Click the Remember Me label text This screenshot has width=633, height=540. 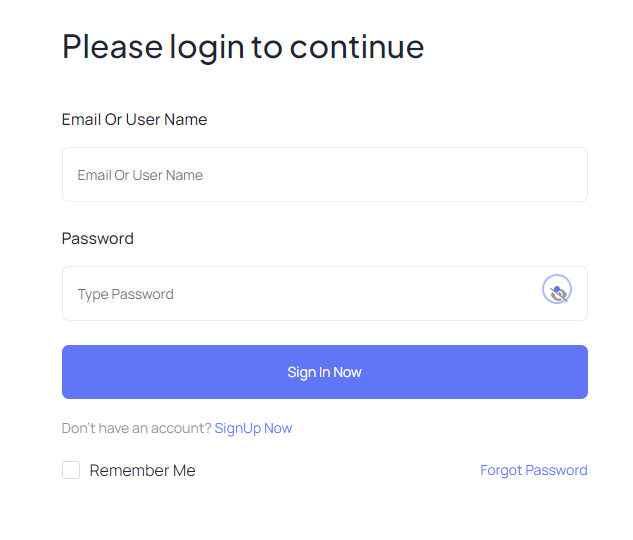tap(143, 471)
